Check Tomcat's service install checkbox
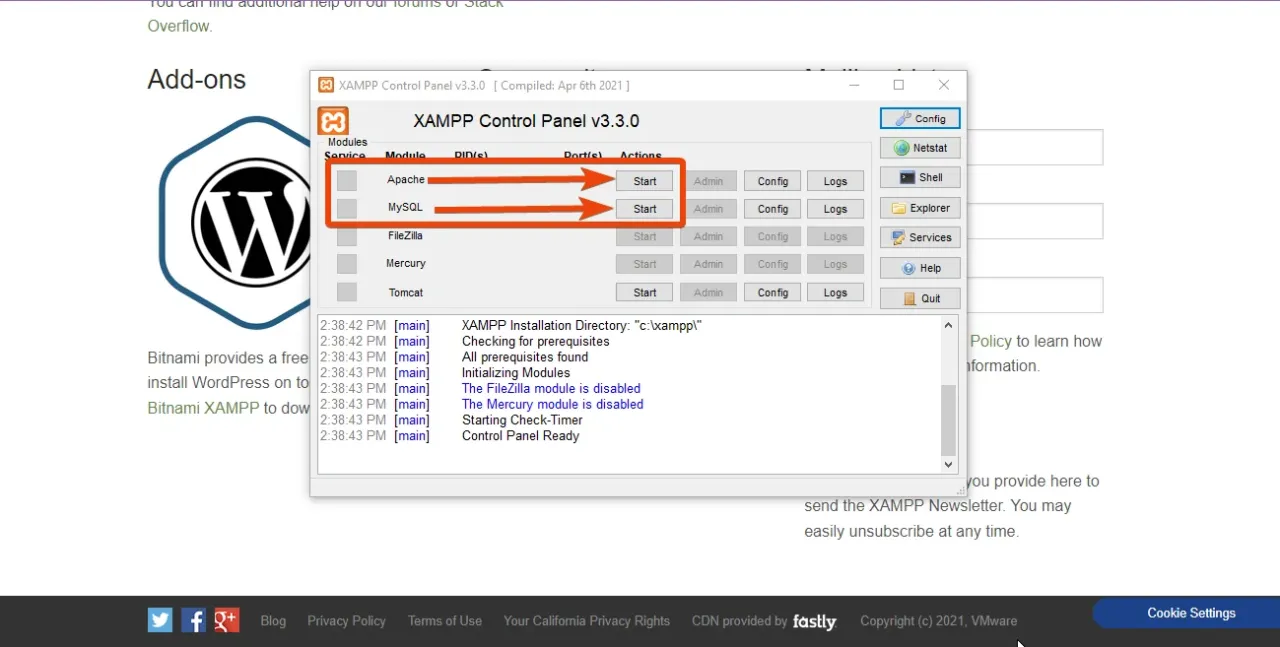Screen dimensions: 1280x647 pos(346,292)
